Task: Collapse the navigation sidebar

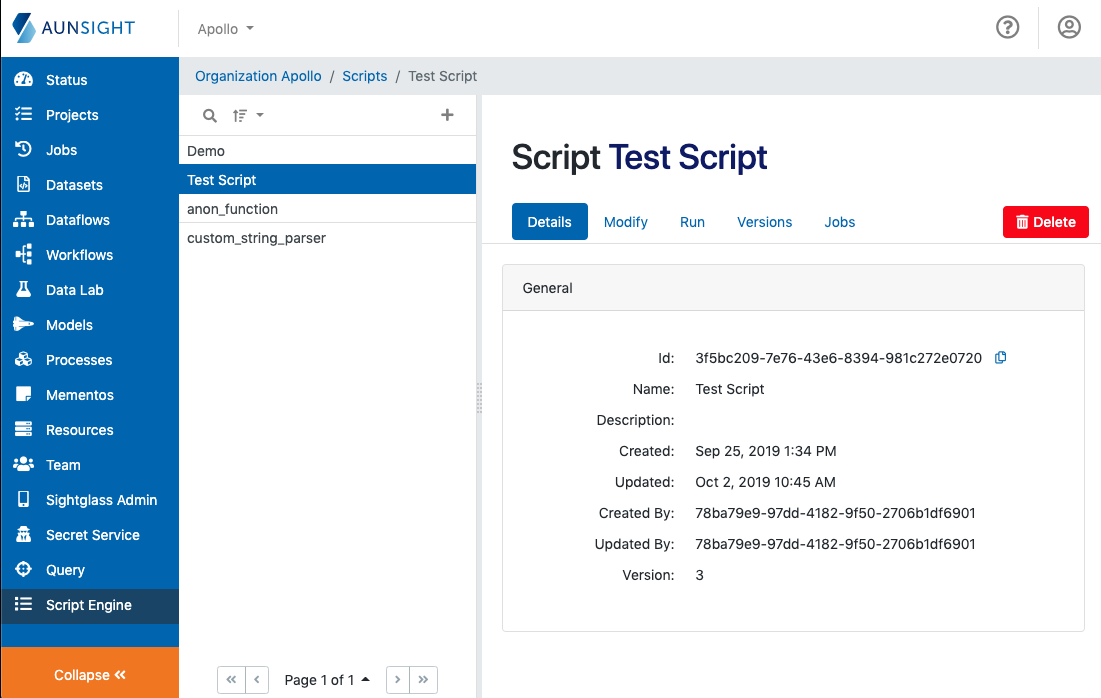Action: pos(89,674)
